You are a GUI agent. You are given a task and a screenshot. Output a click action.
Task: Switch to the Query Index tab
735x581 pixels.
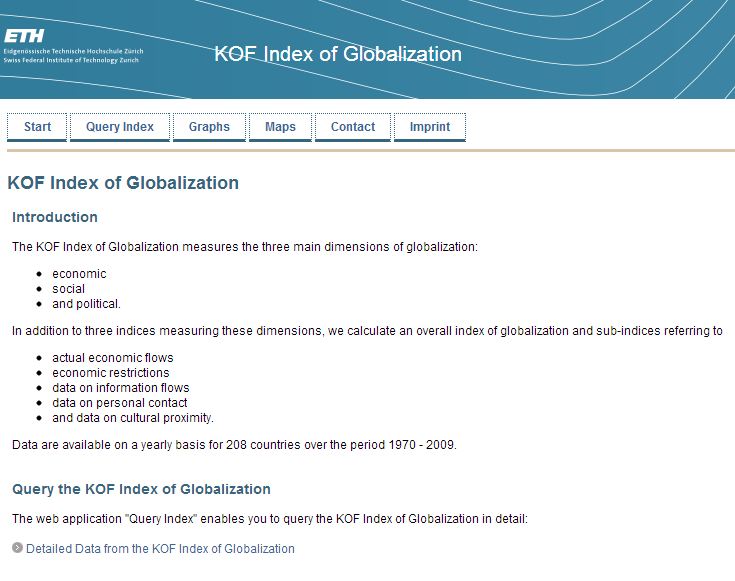click(120, 127)
